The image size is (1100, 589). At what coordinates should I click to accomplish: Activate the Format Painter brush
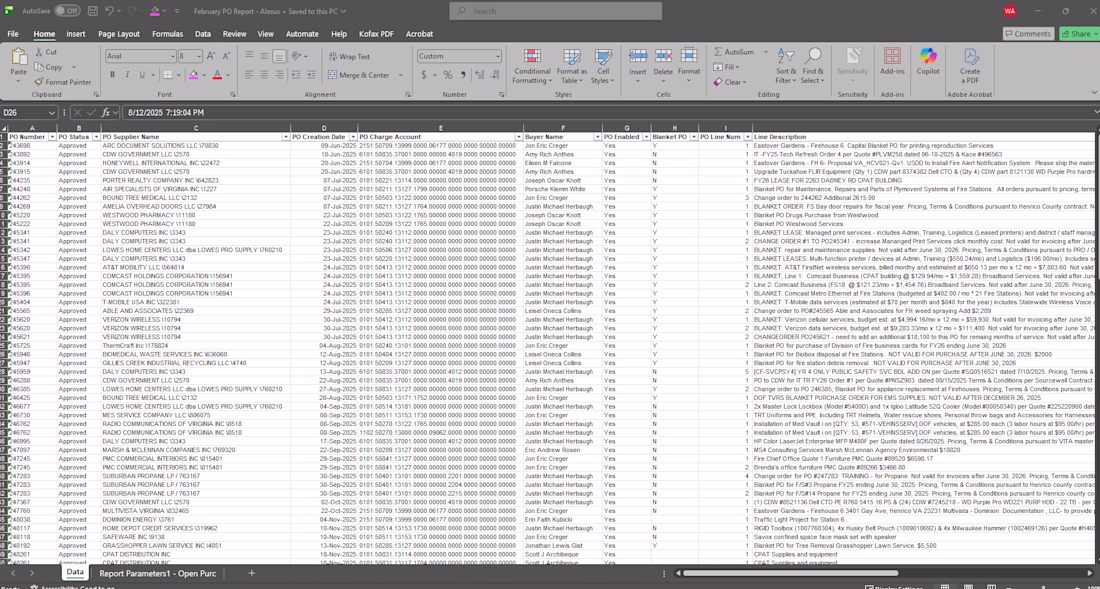pos(39,82)
